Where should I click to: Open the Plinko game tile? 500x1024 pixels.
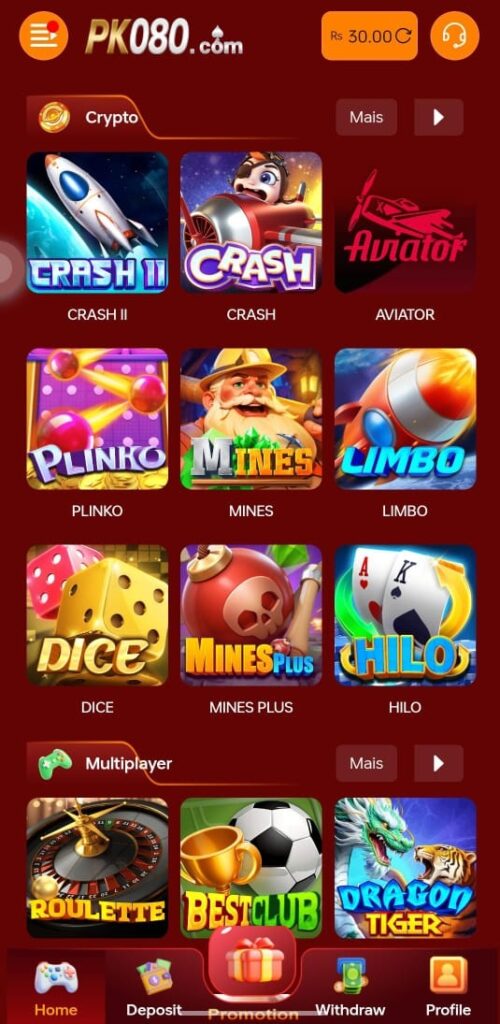coord(97,419)
